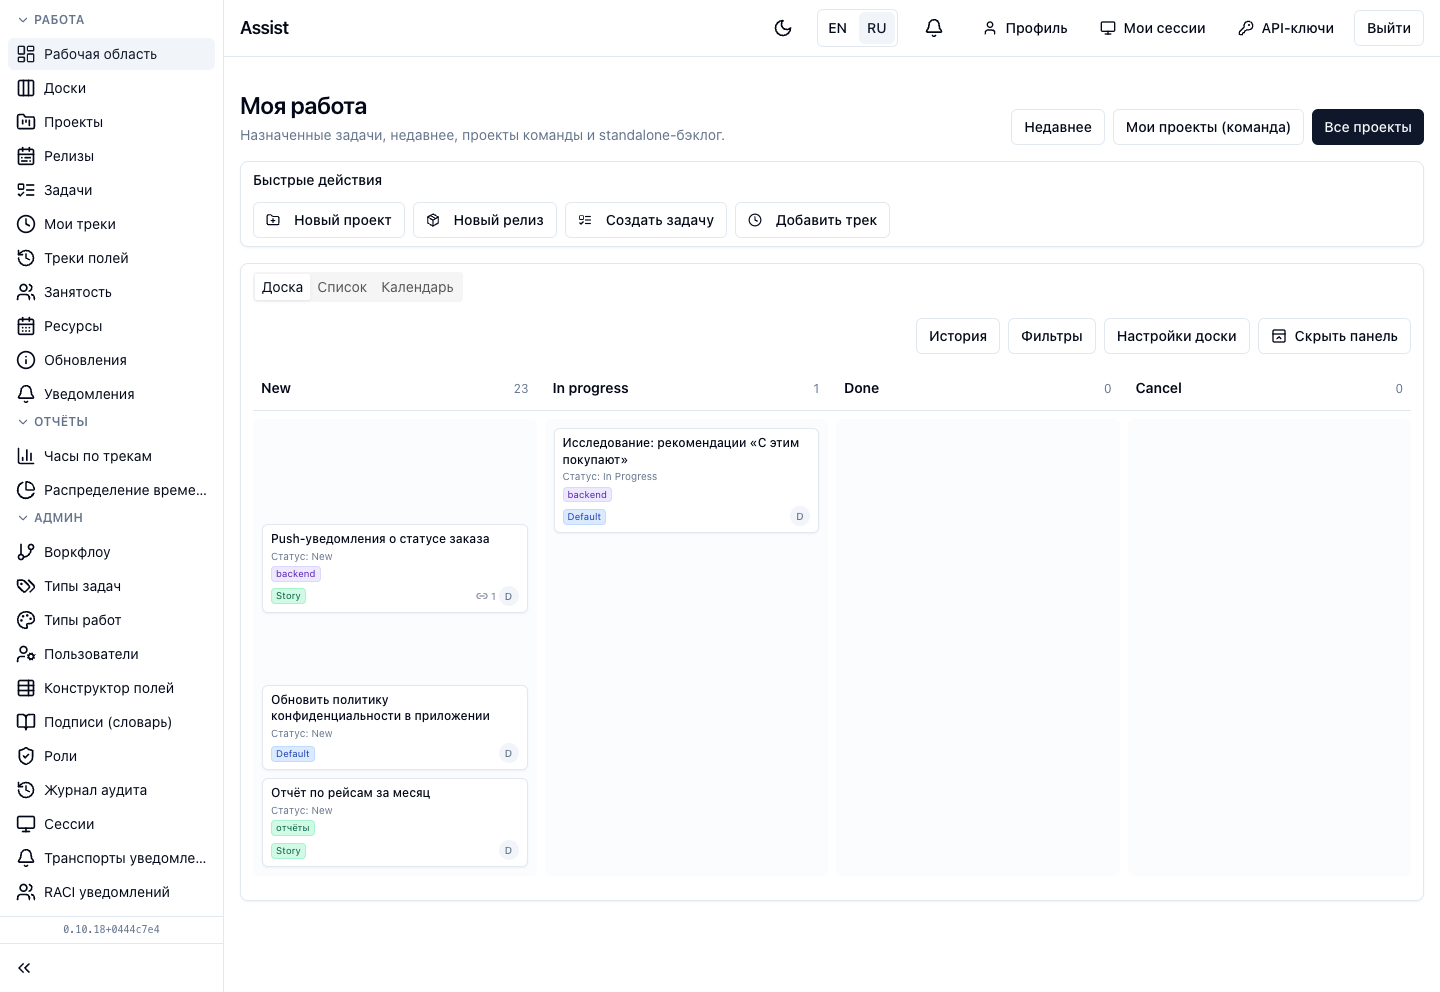Open Конструктор полей page
The height and width of the screenshot is (992, 1440).
point(111,688)
